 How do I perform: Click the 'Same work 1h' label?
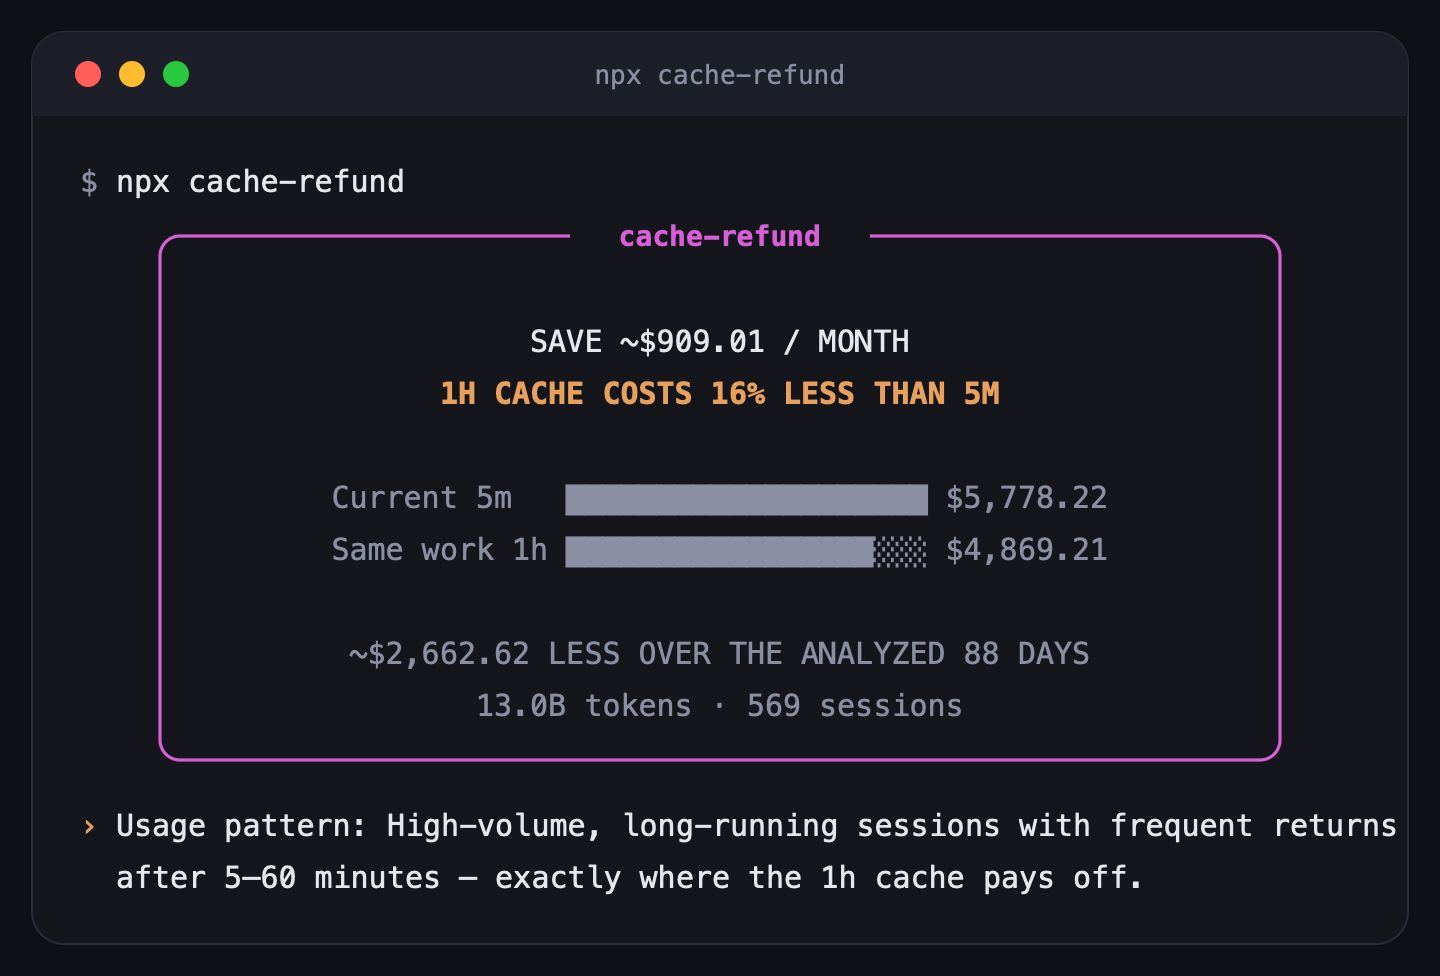pyautogui.click(x=439, y=550)
